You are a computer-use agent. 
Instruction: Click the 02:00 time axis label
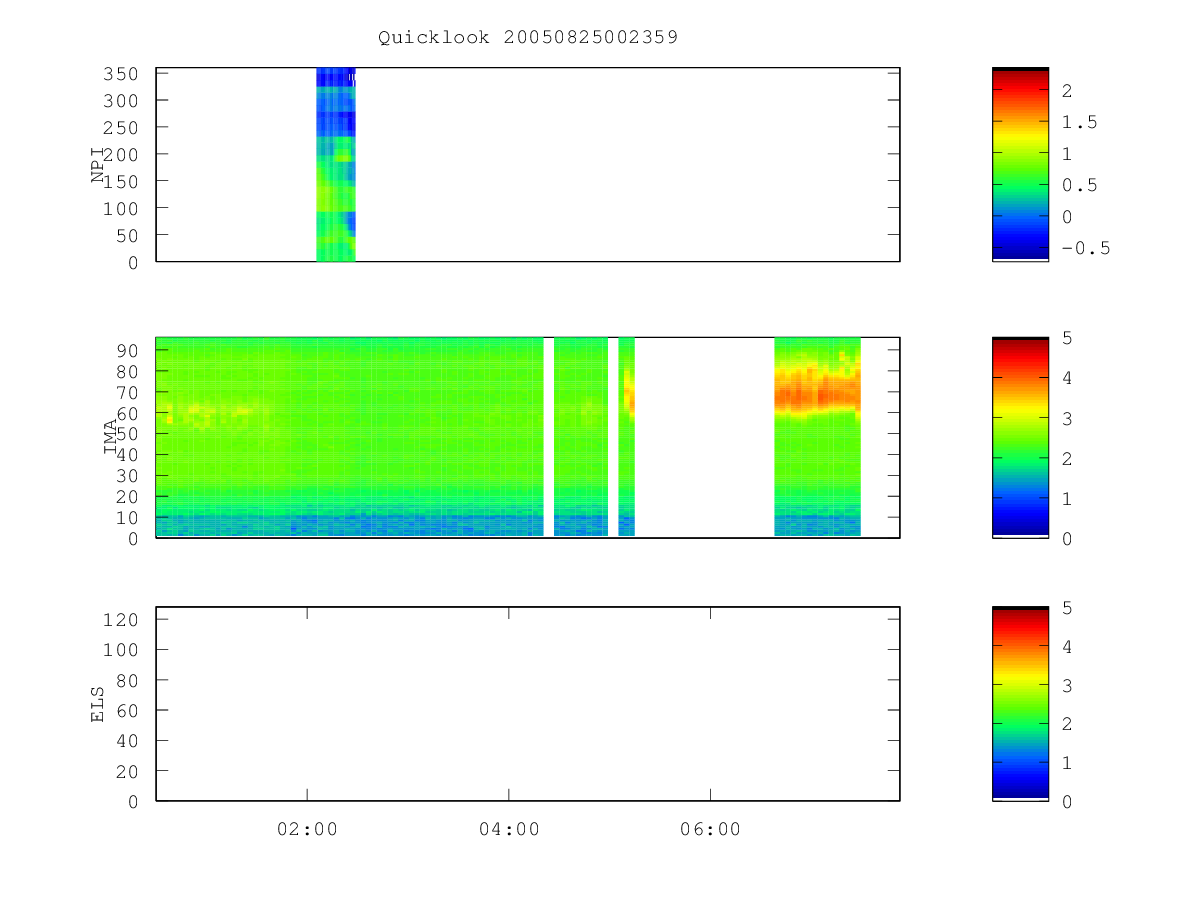307,829
